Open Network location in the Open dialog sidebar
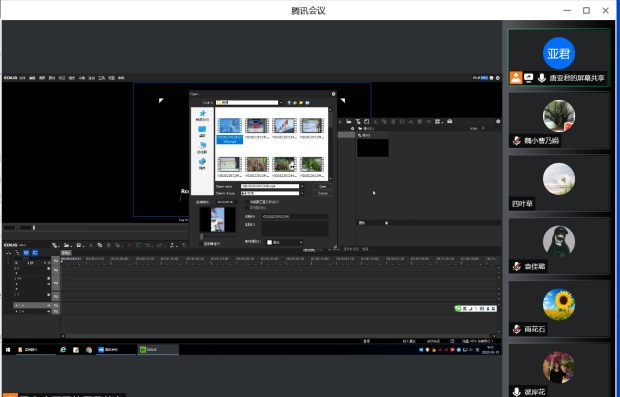620x397 pixels. (x=202, y=163)
